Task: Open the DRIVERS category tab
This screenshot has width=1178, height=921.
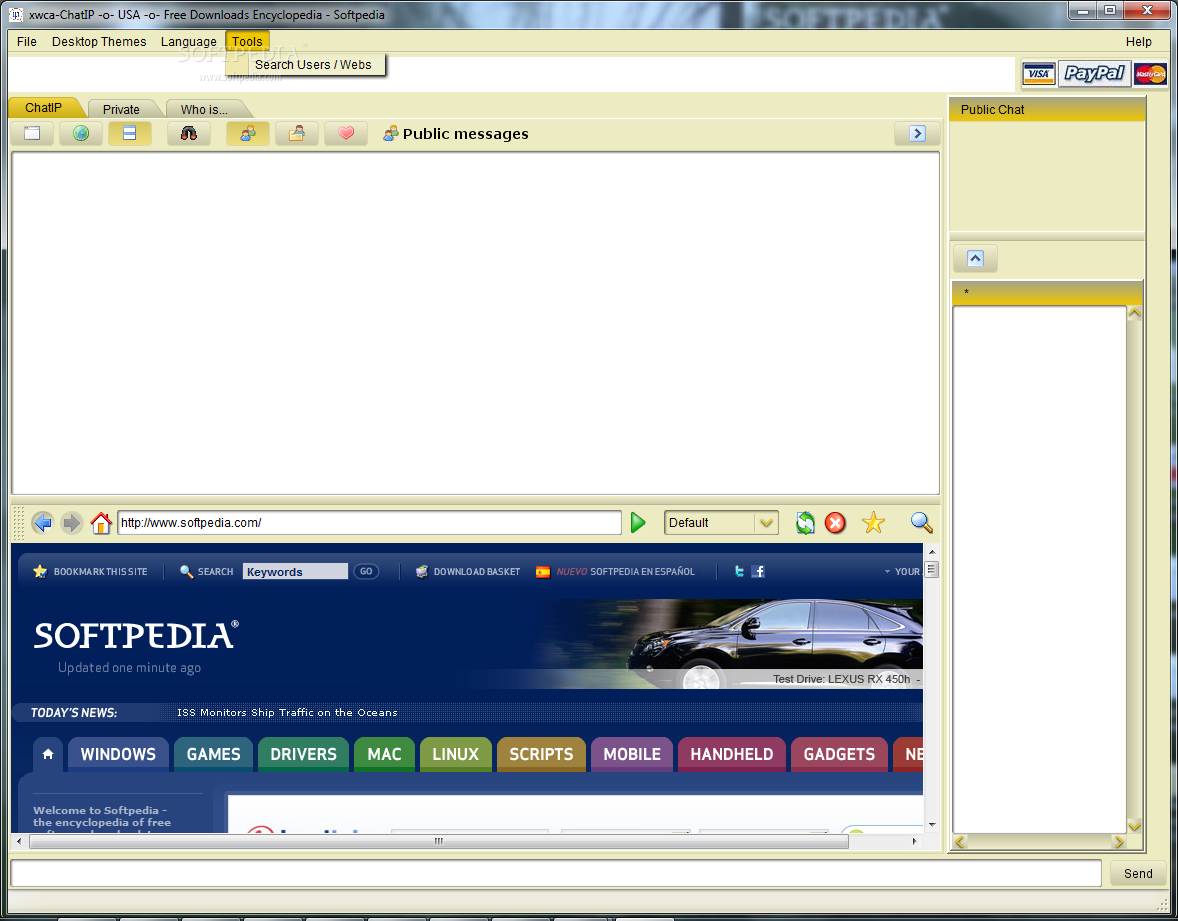Action: (x=304, y=754)
